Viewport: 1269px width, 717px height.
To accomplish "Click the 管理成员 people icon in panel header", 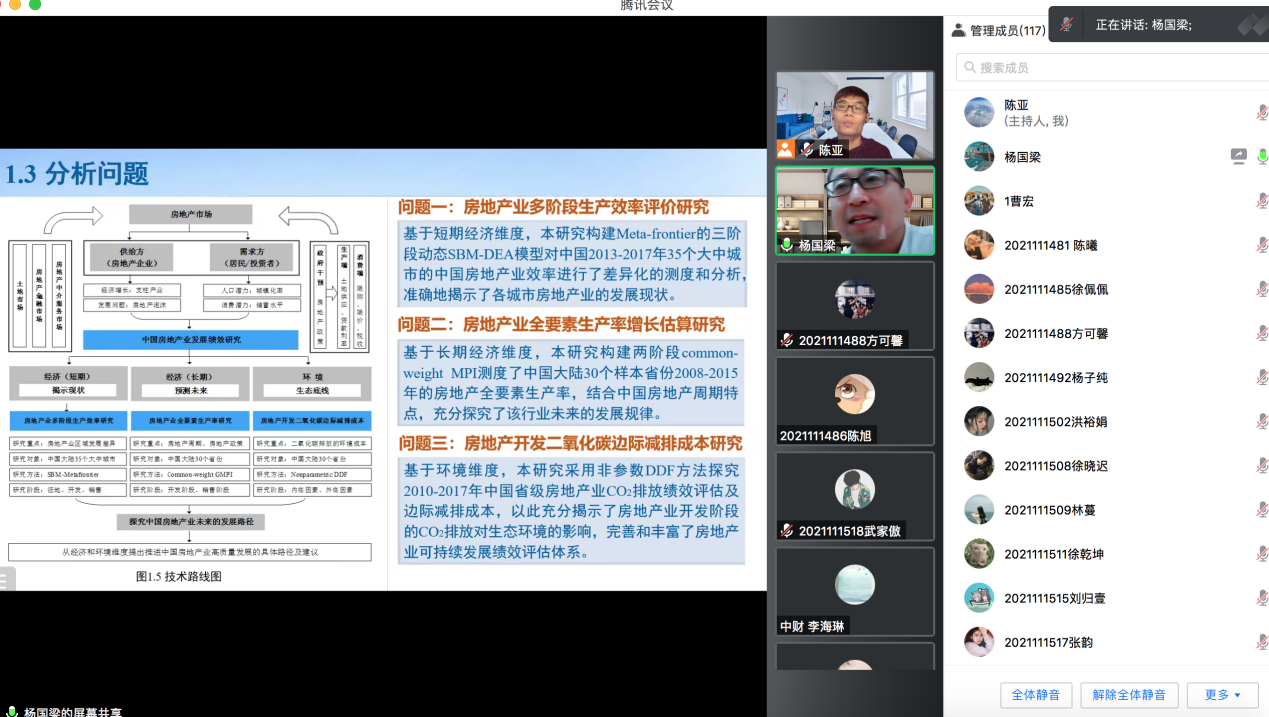I will tap(958, 31).
